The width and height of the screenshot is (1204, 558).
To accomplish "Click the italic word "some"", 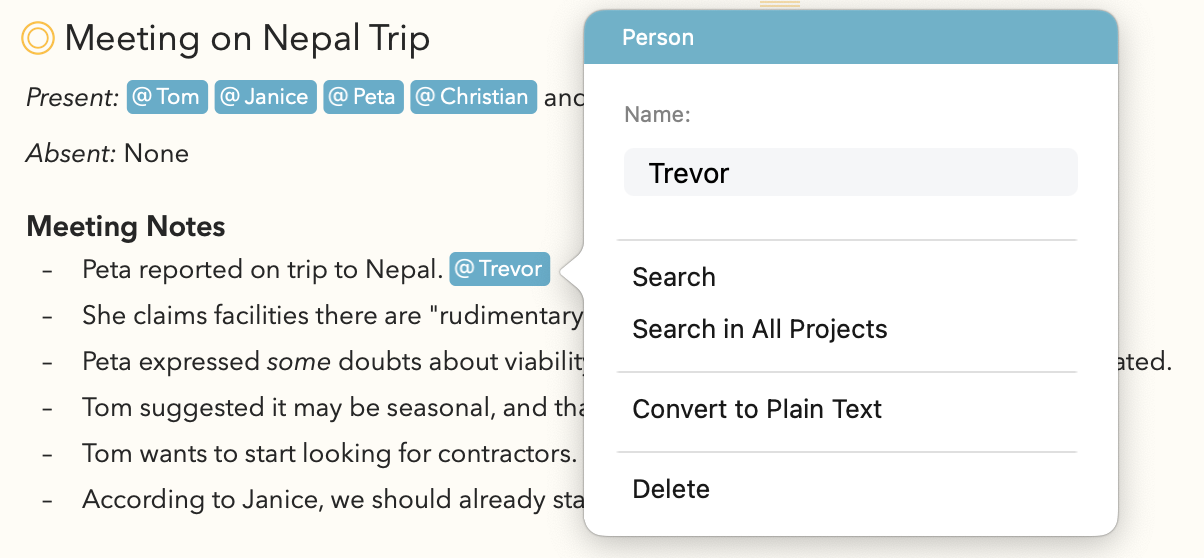I will [x=299, y=361].
